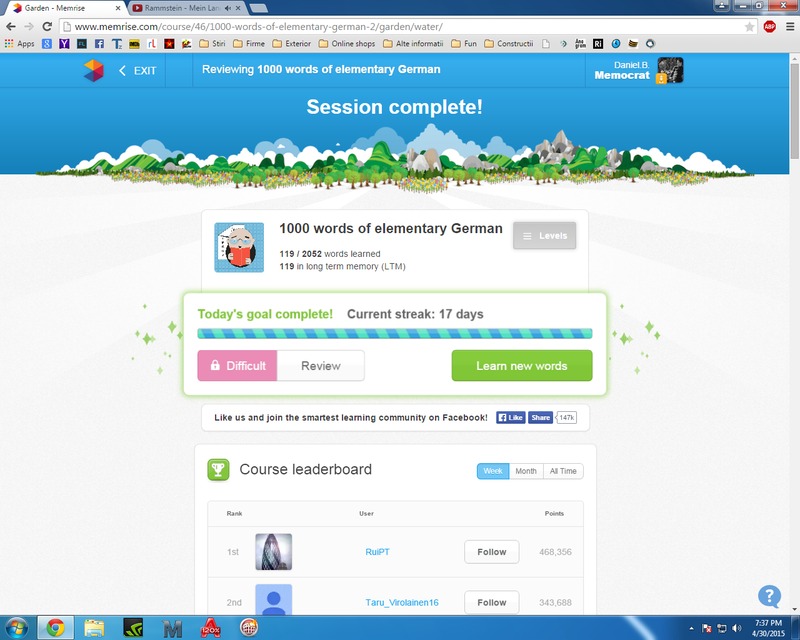Open locked Difficult words mode
Viewport: 800px width, 640px height.
coord(237,365)
